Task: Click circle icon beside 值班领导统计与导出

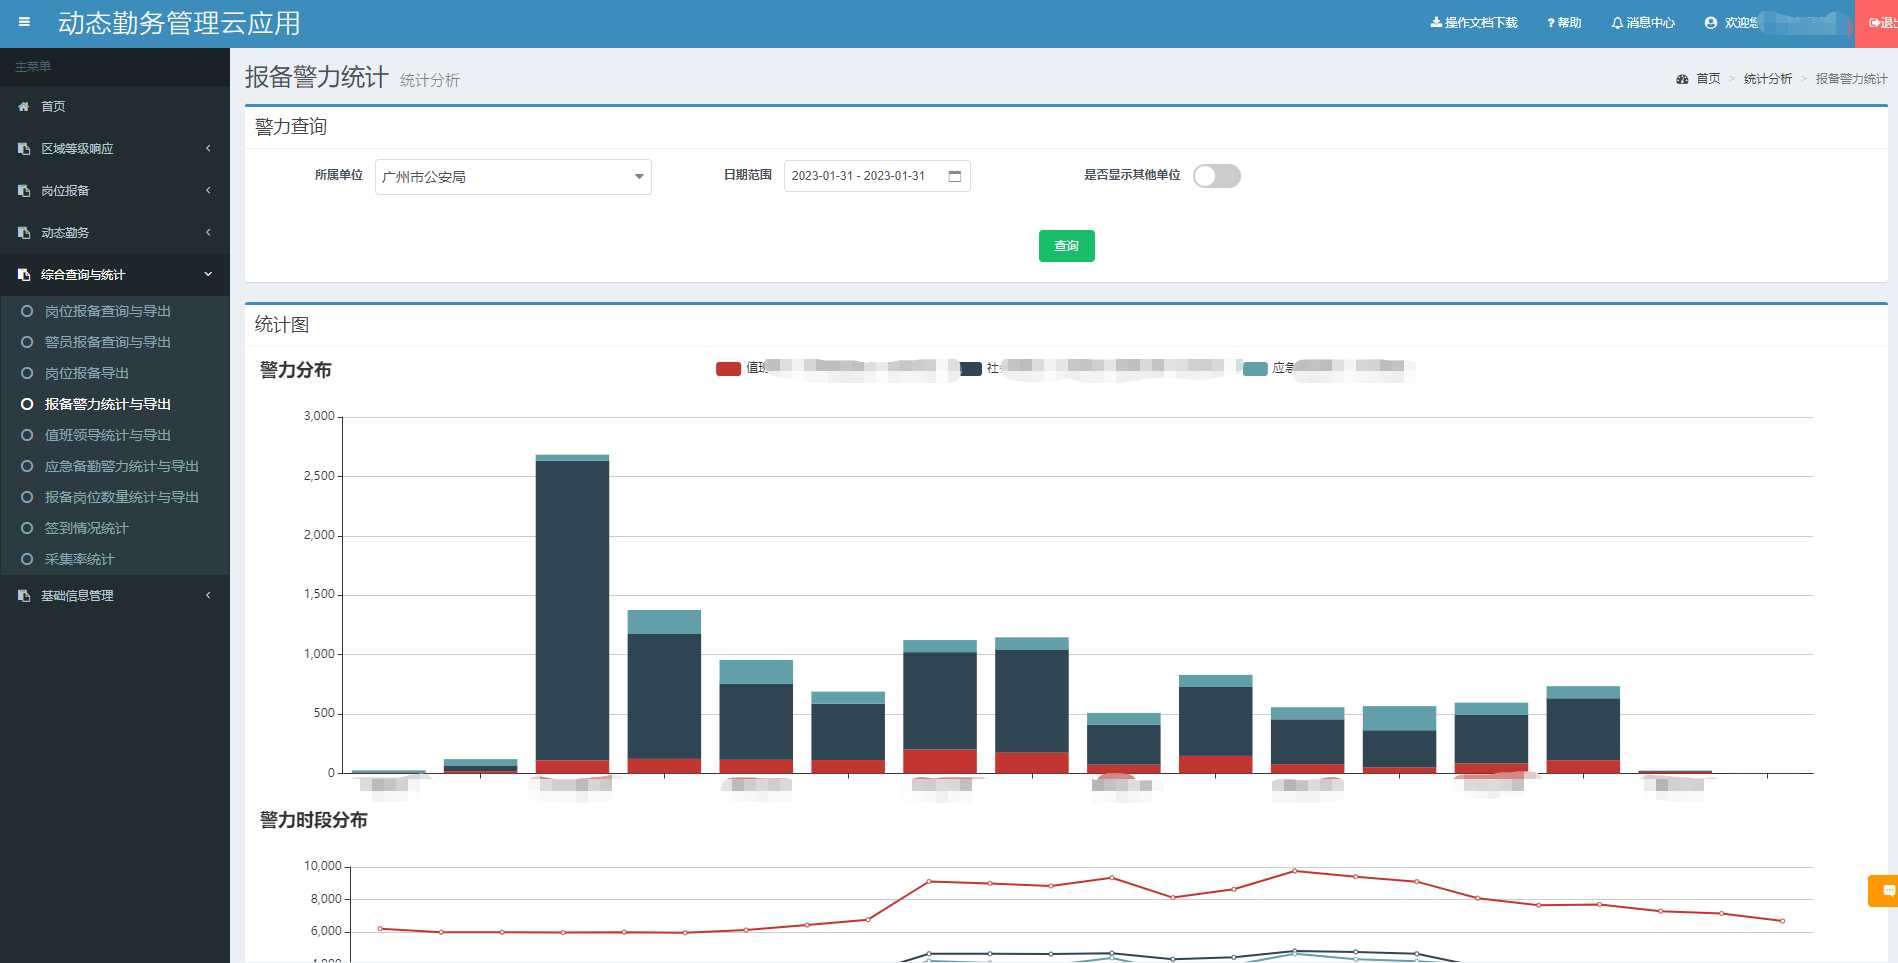Action: [27, 435]
